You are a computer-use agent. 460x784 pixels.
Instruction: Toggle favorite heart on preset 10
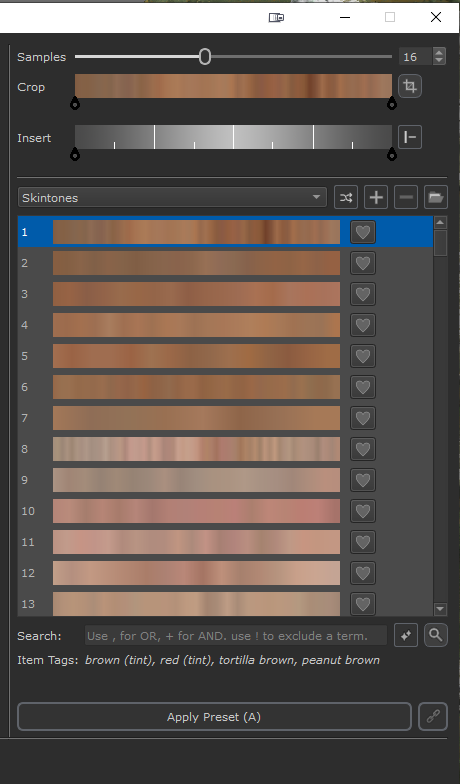pyautogui.click(x=362, y=511)
